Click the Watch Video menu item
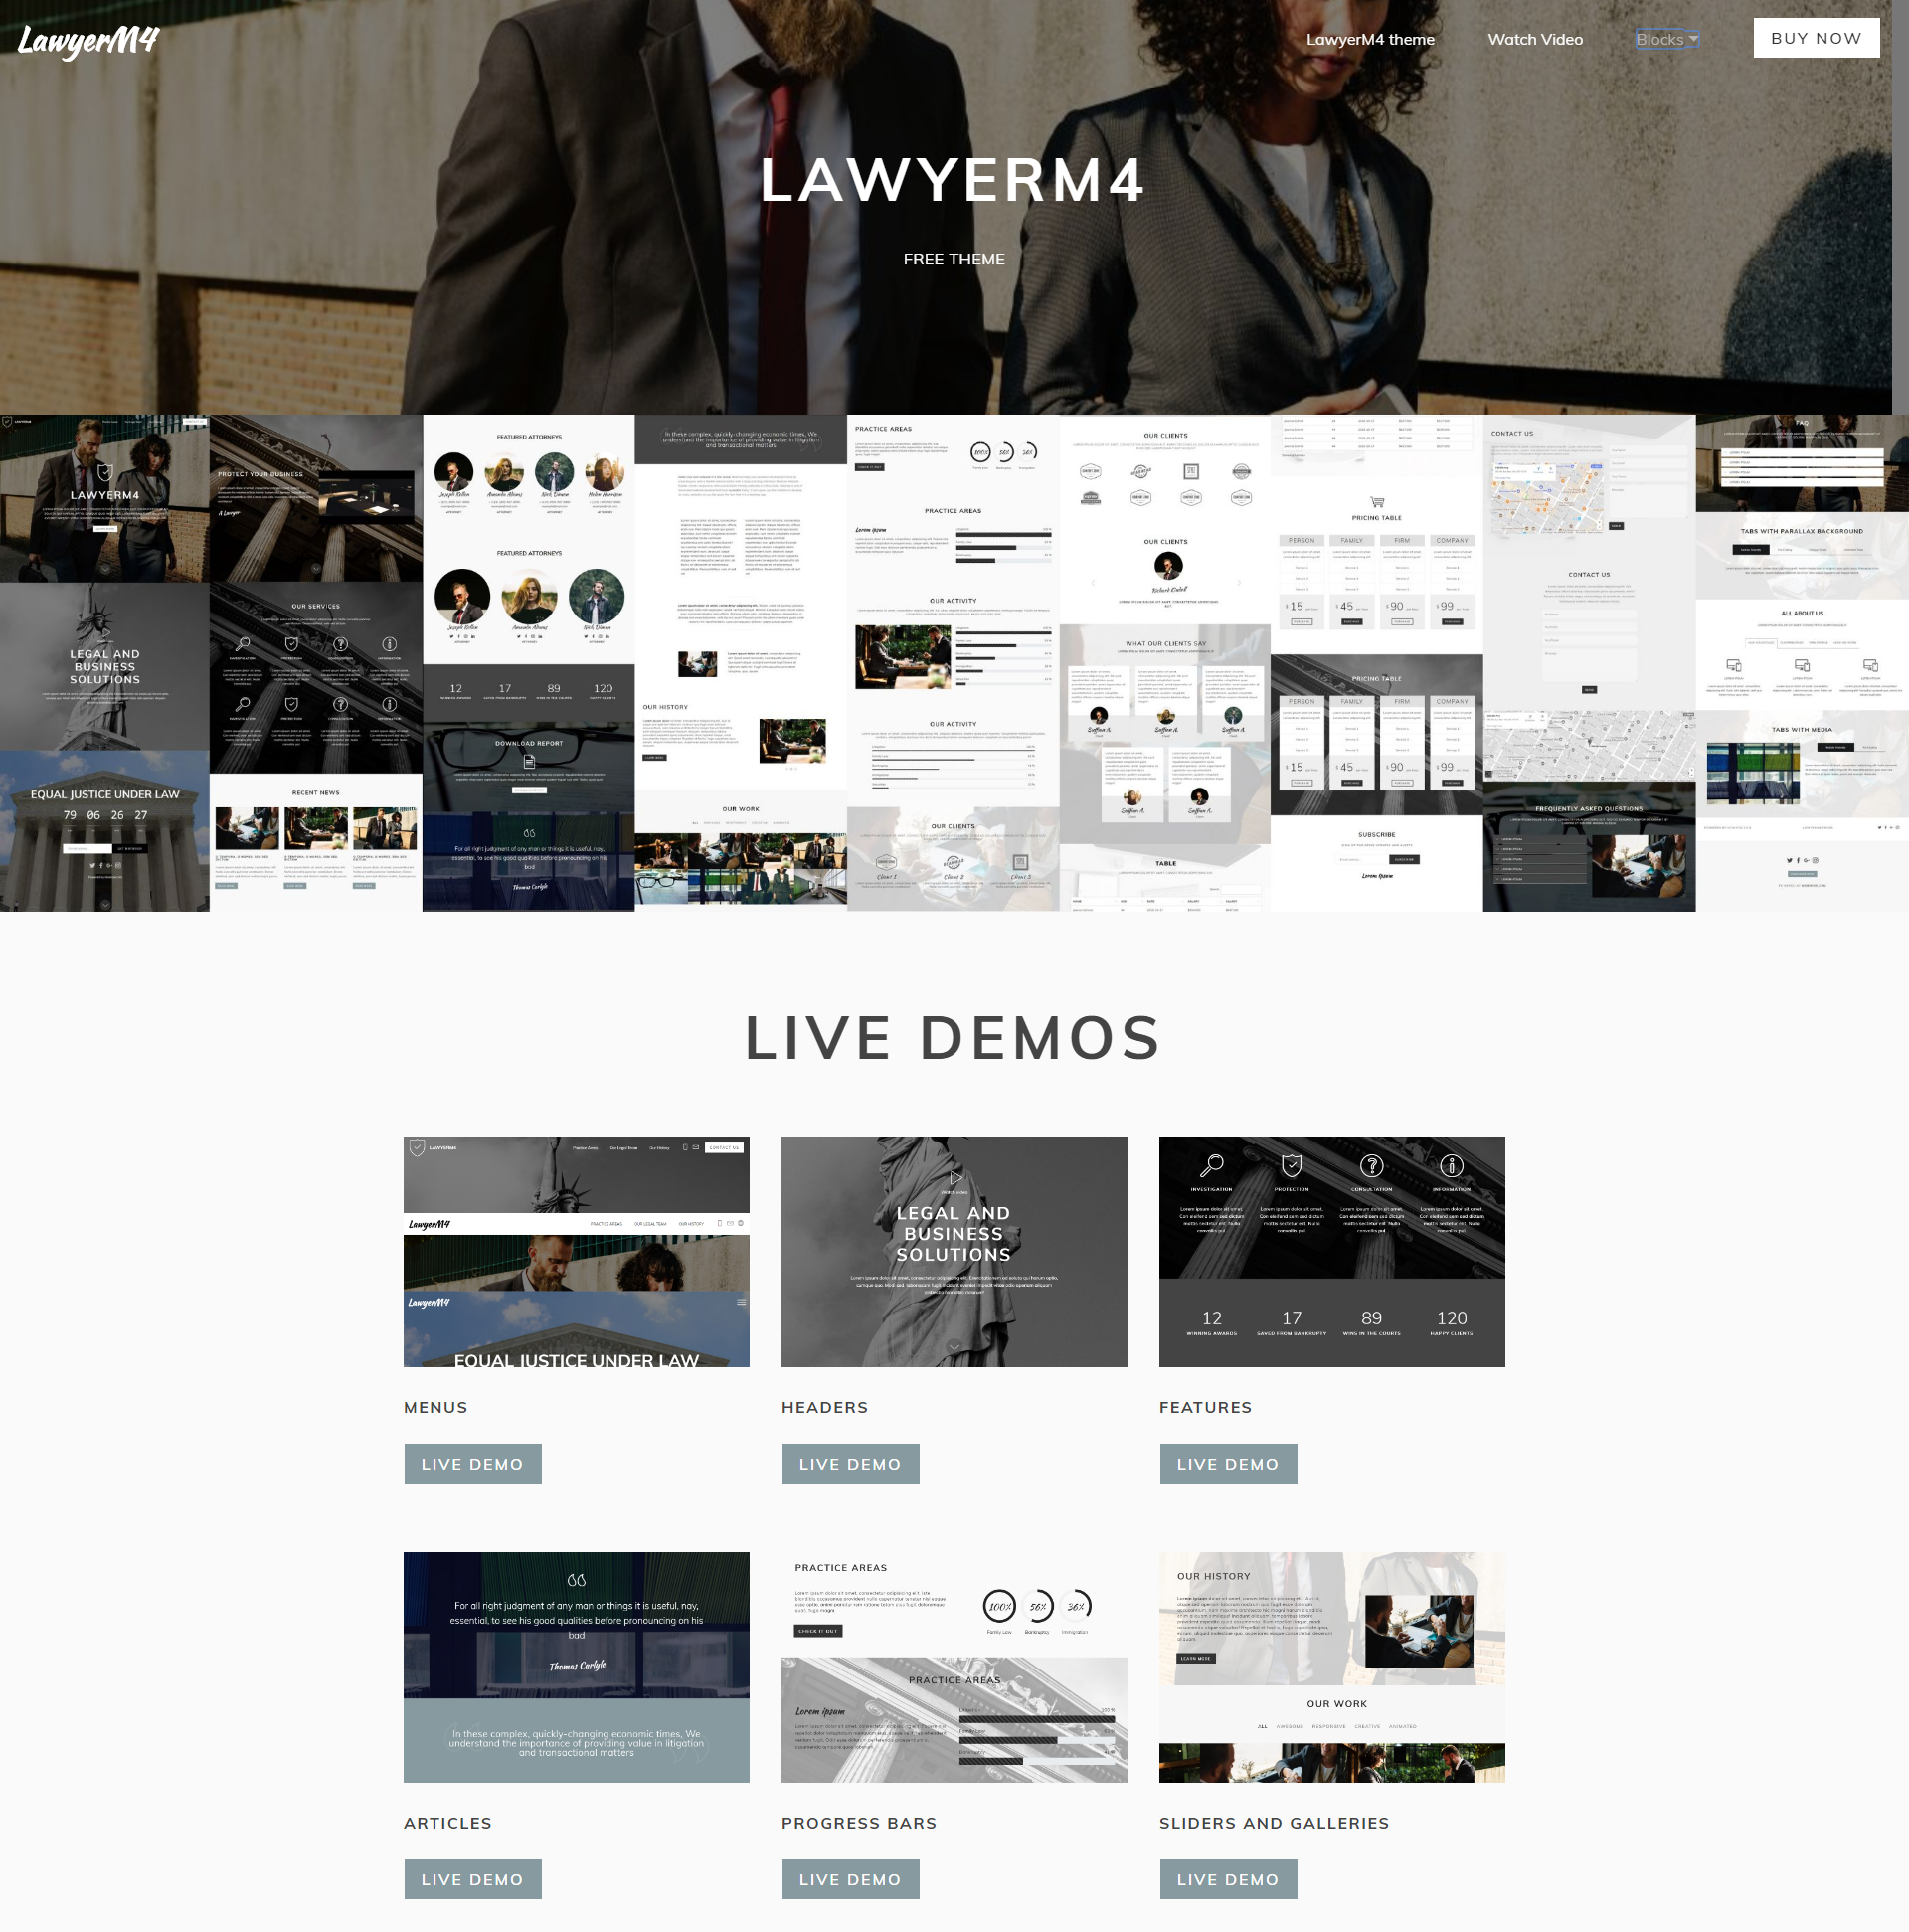 1535,40
